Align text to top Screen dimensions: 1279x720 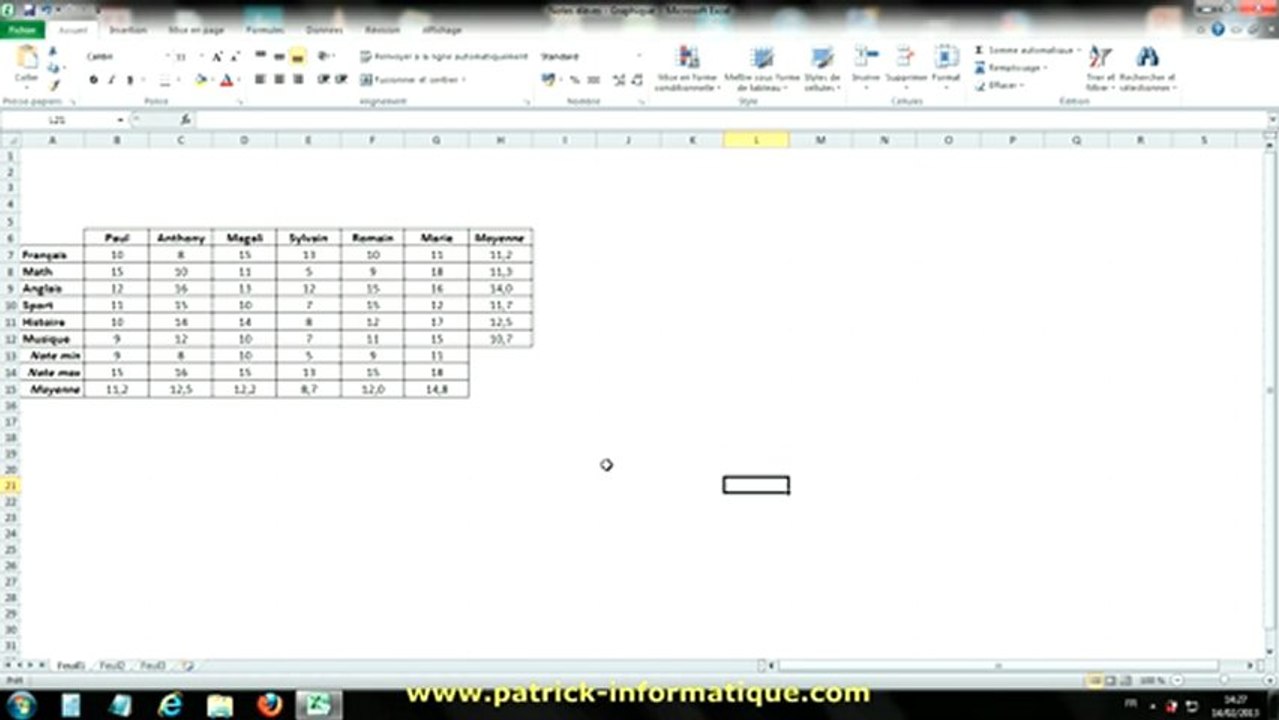coord(260,57)
